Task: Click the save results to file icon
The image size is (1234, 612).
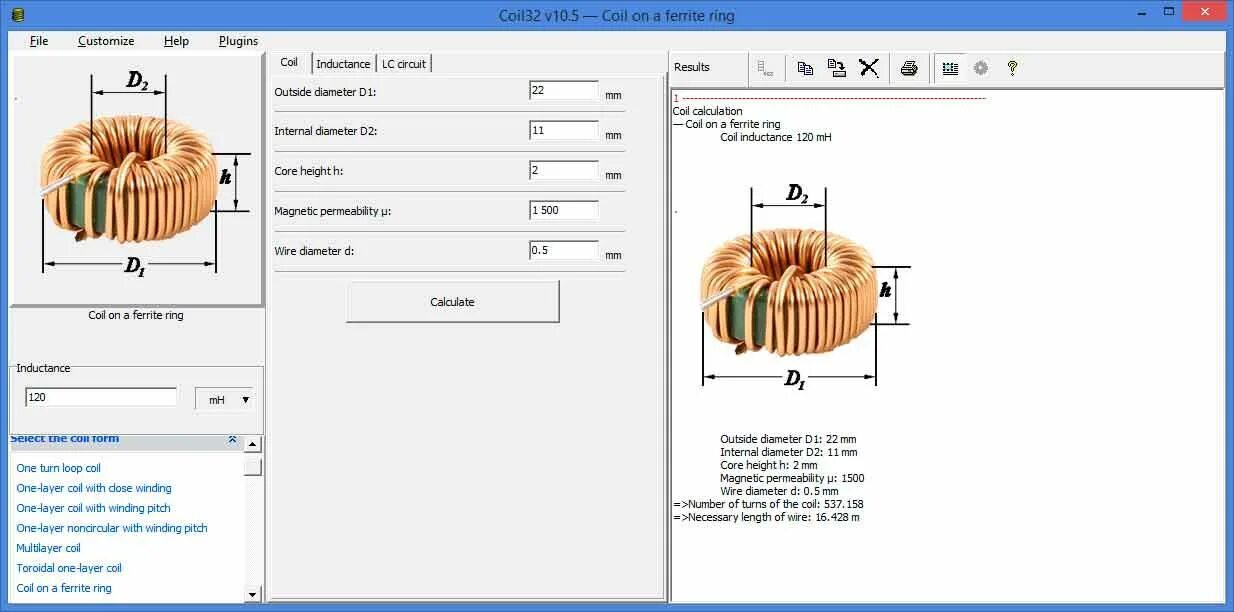Action: [837, 68]
